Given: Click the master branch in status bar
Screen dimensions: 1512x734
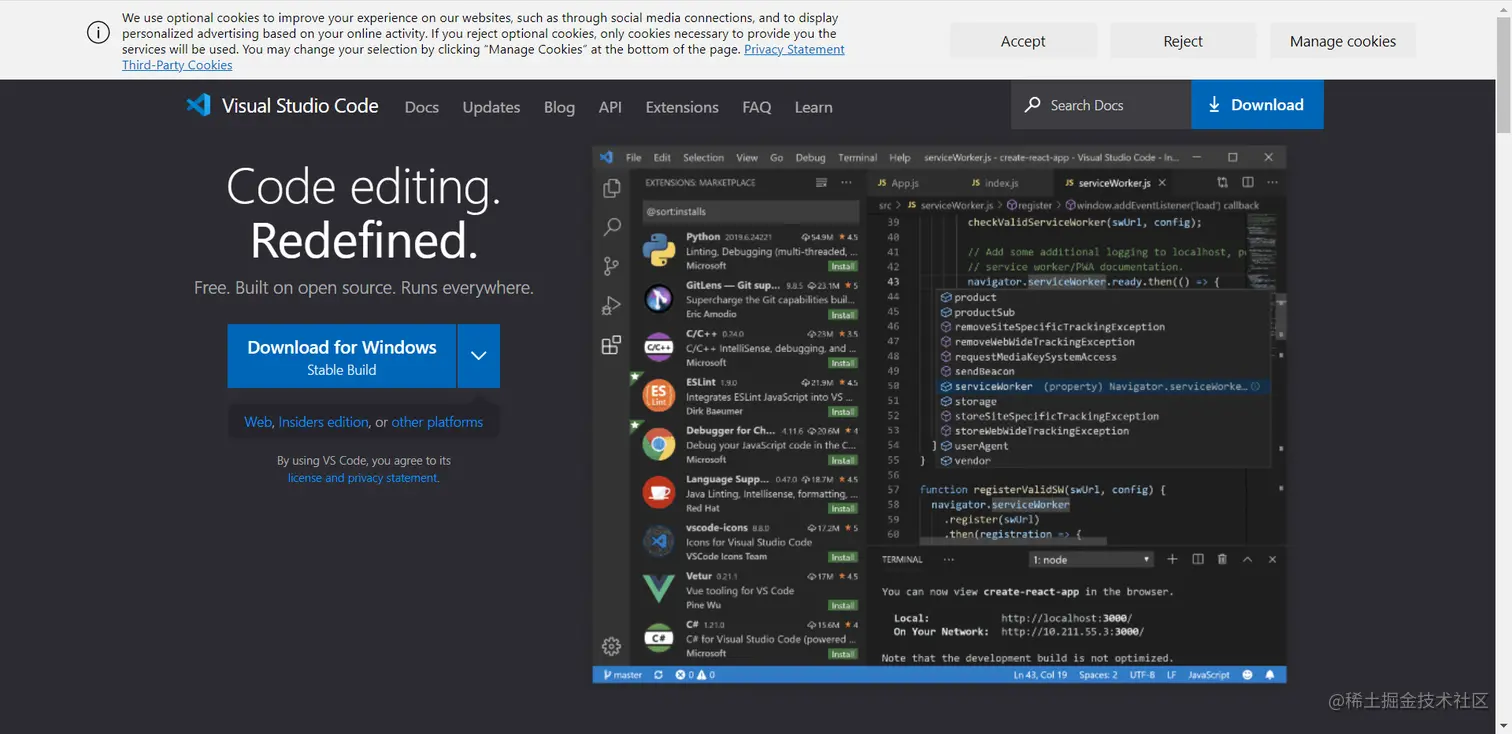Looking at the screenshot, I should point(622,675).
